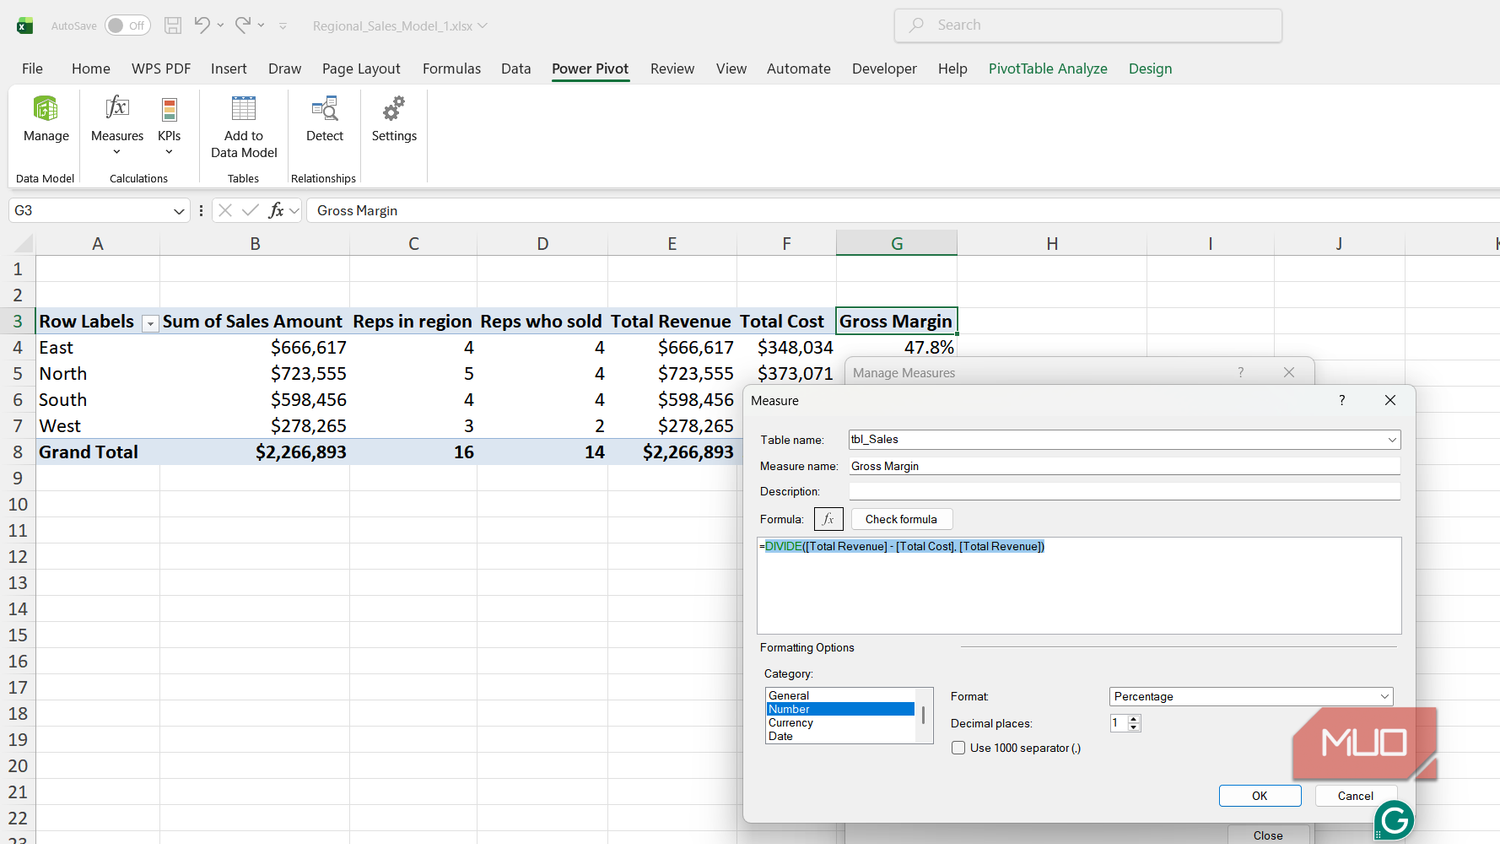Open the file name dropdown in title bar
This screenshot has height=844, width=1500.
click(x=483, y=26)
